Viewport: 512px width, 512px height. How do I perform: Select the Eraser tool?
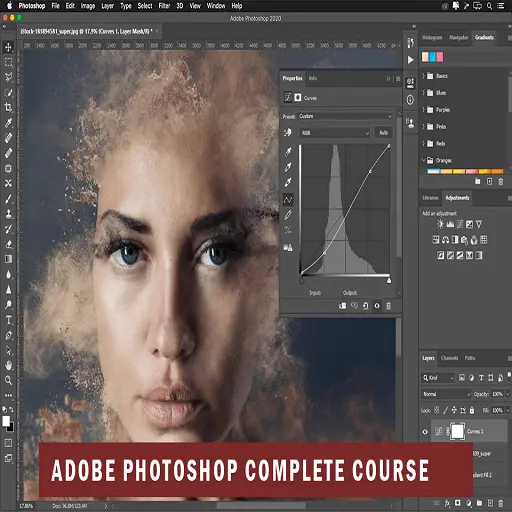[x=8, y=244]
